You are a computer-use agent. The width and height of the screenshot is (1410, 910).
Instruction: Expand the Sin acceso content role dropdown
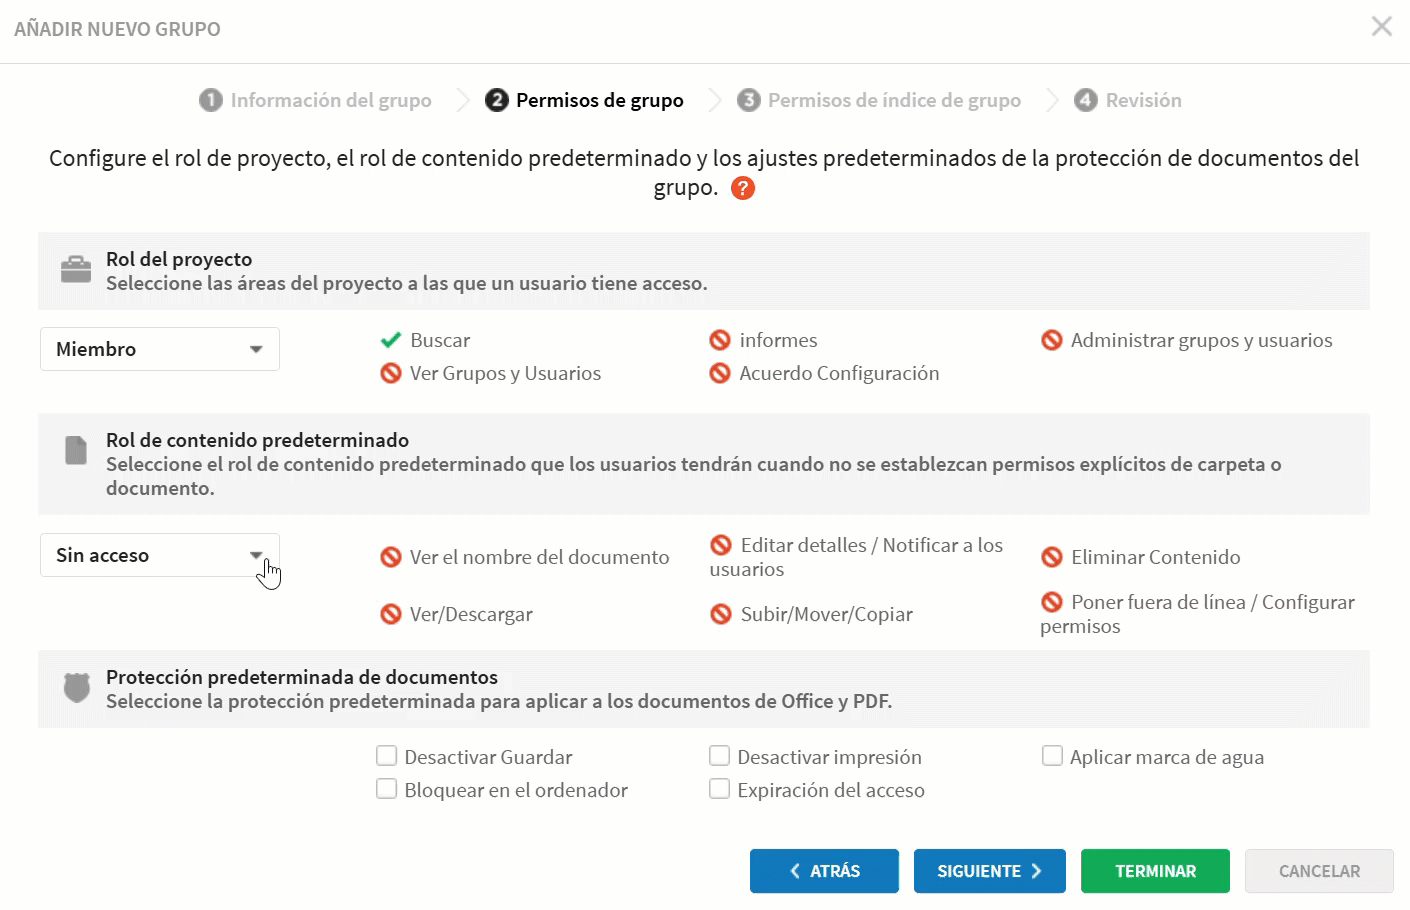160,555
